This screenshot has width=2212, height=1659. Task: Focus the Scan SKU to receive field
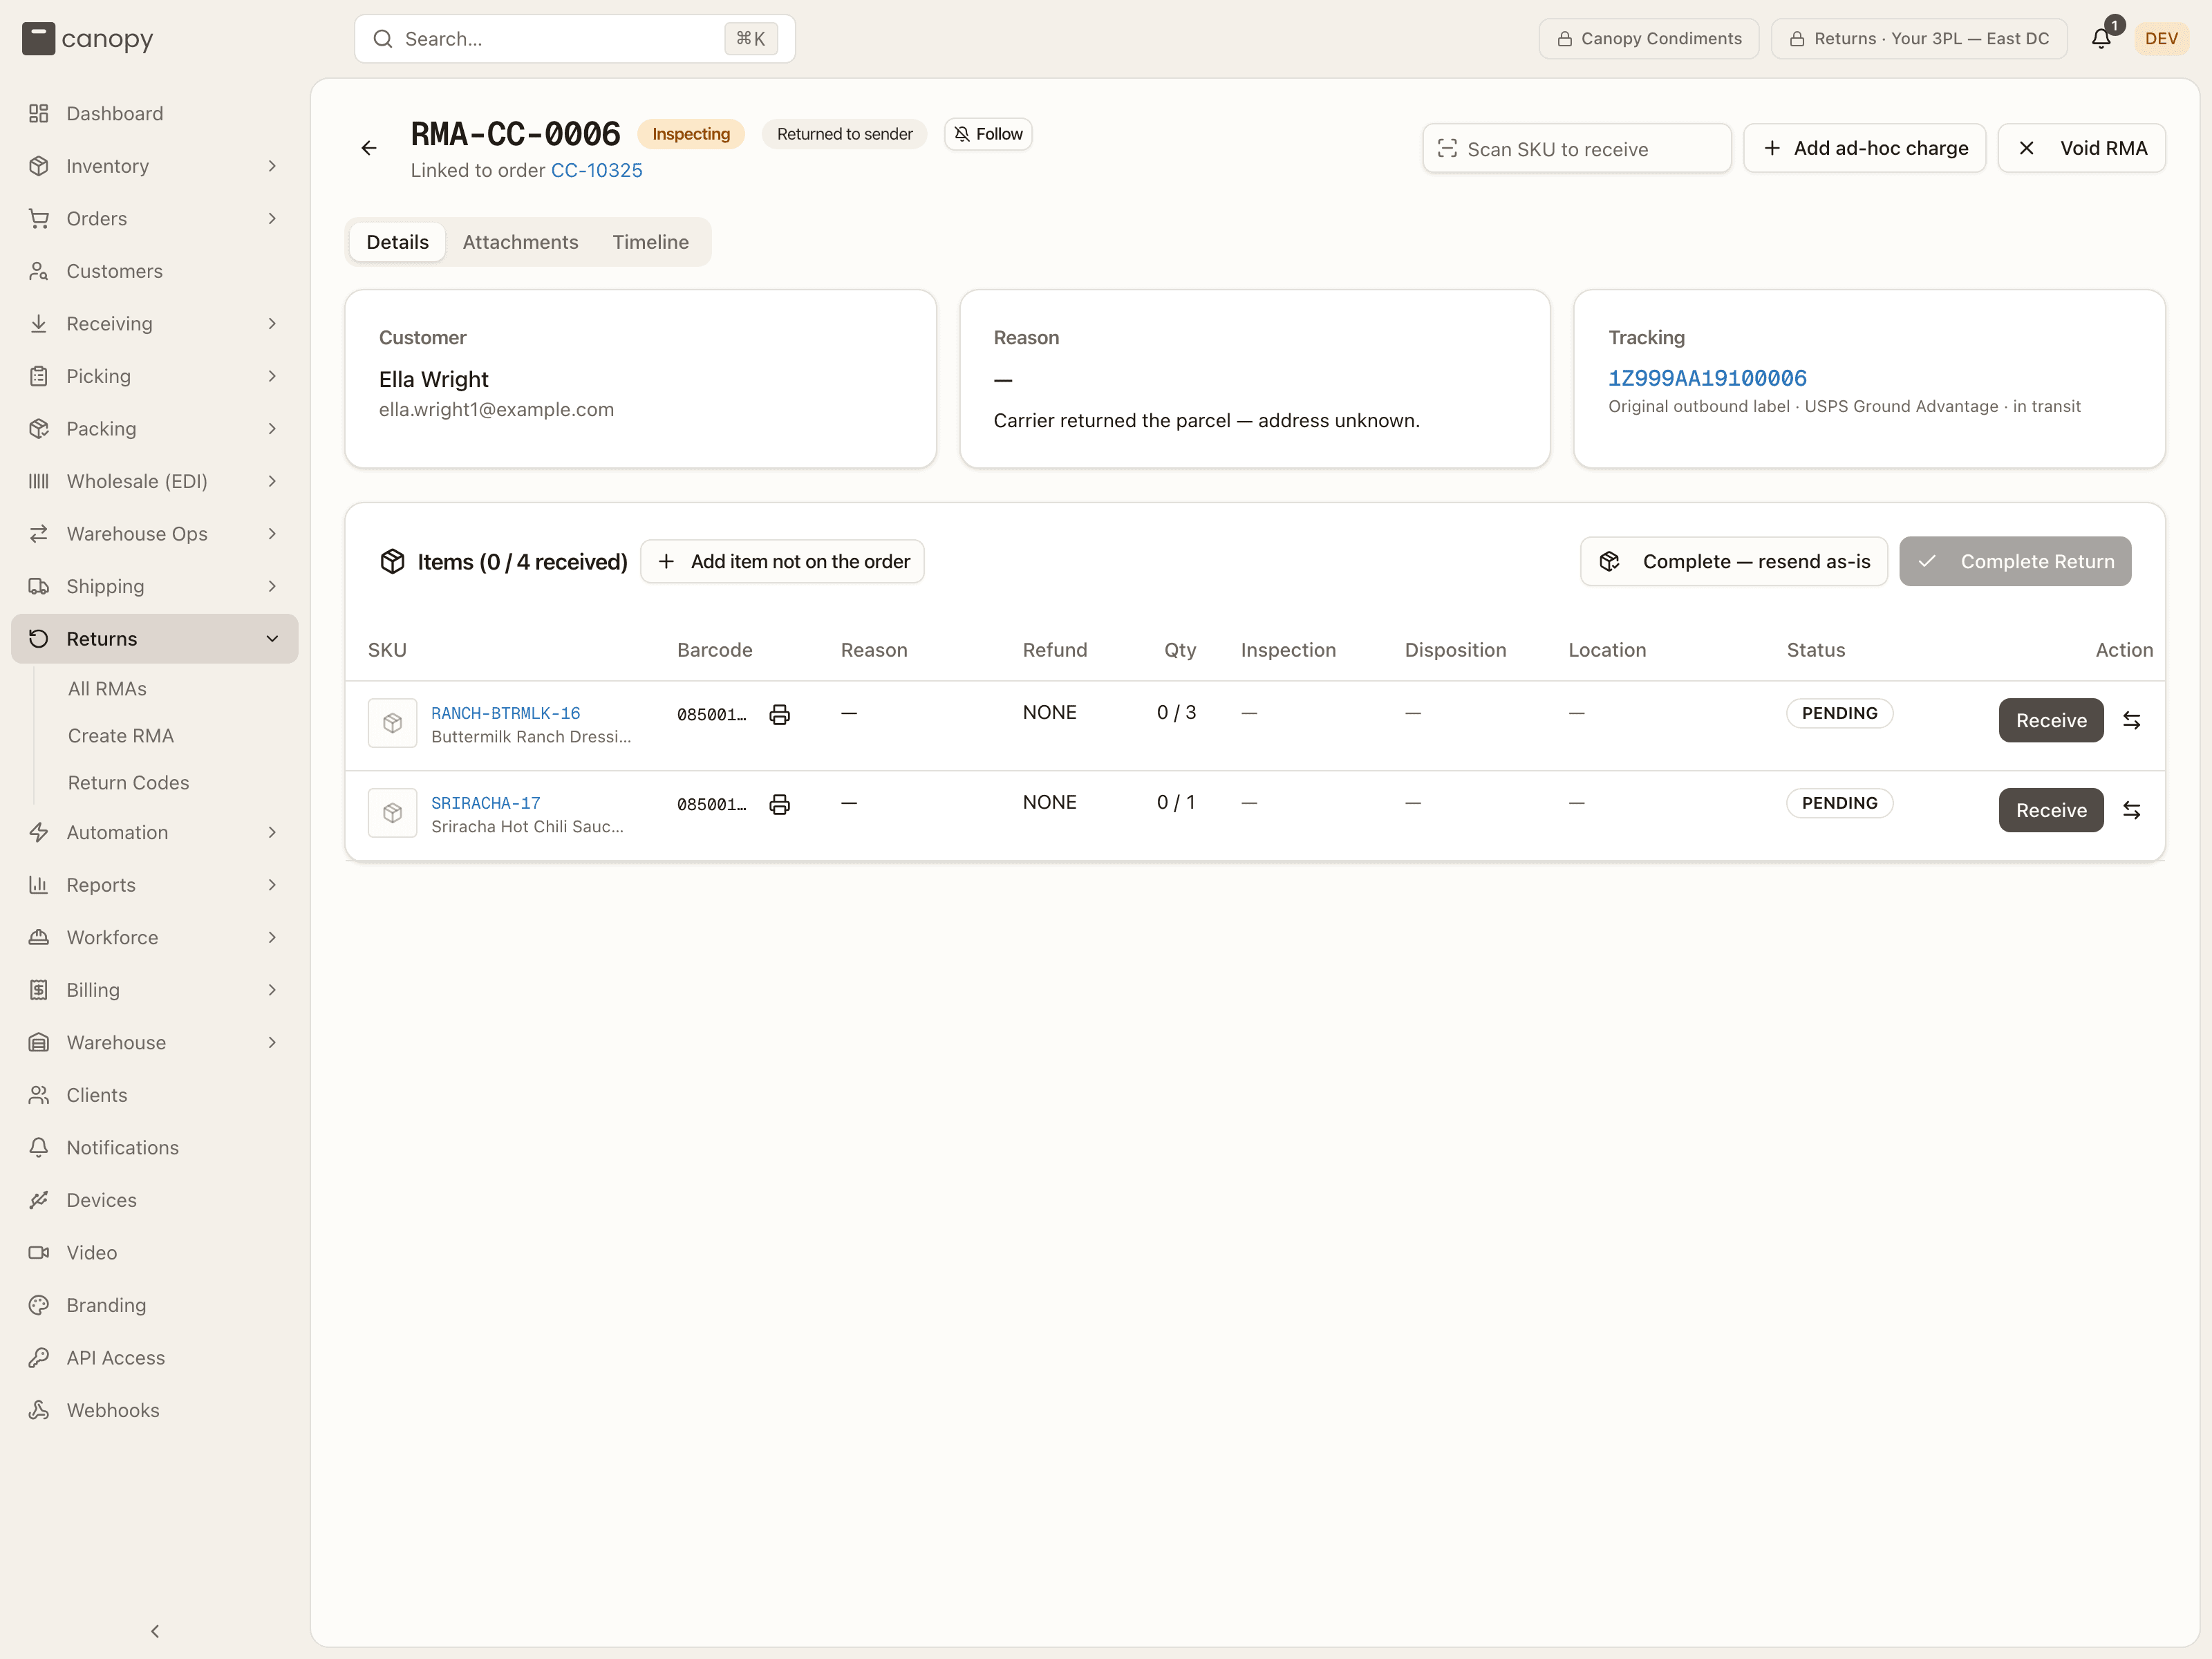tap(1577, 148)
